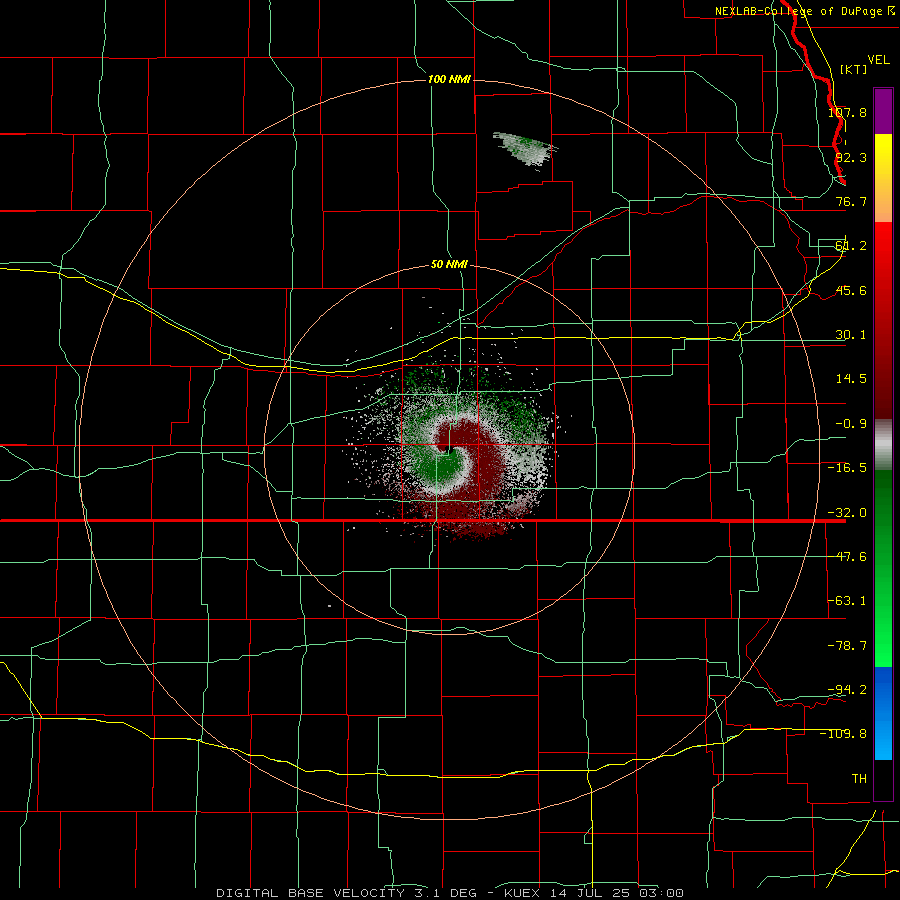This screenshot has width=900, height=900.
Task: Click the 100 NMI range ring label
Action: point(449,79)
